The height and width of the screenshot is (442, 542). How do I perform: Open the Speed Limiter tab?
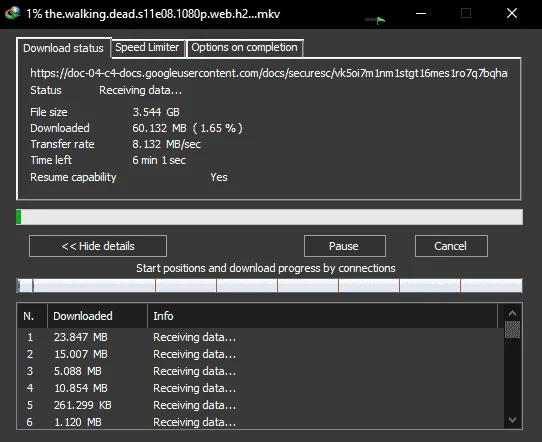(x=147, y=47)
